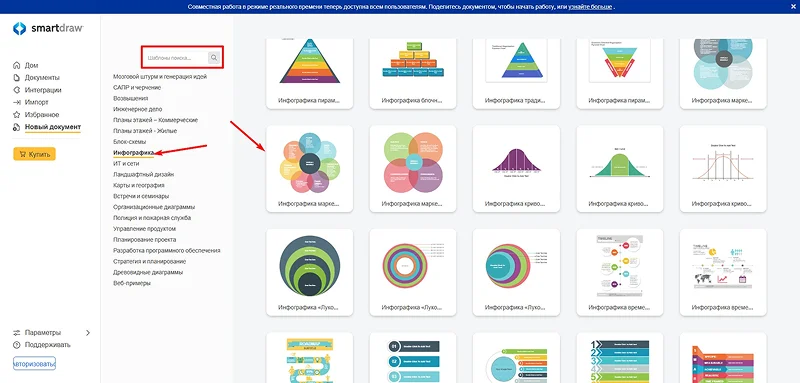Click the SmartDraw logo icon
Viewport: 800px width, 383px height.
coord(19,29)
